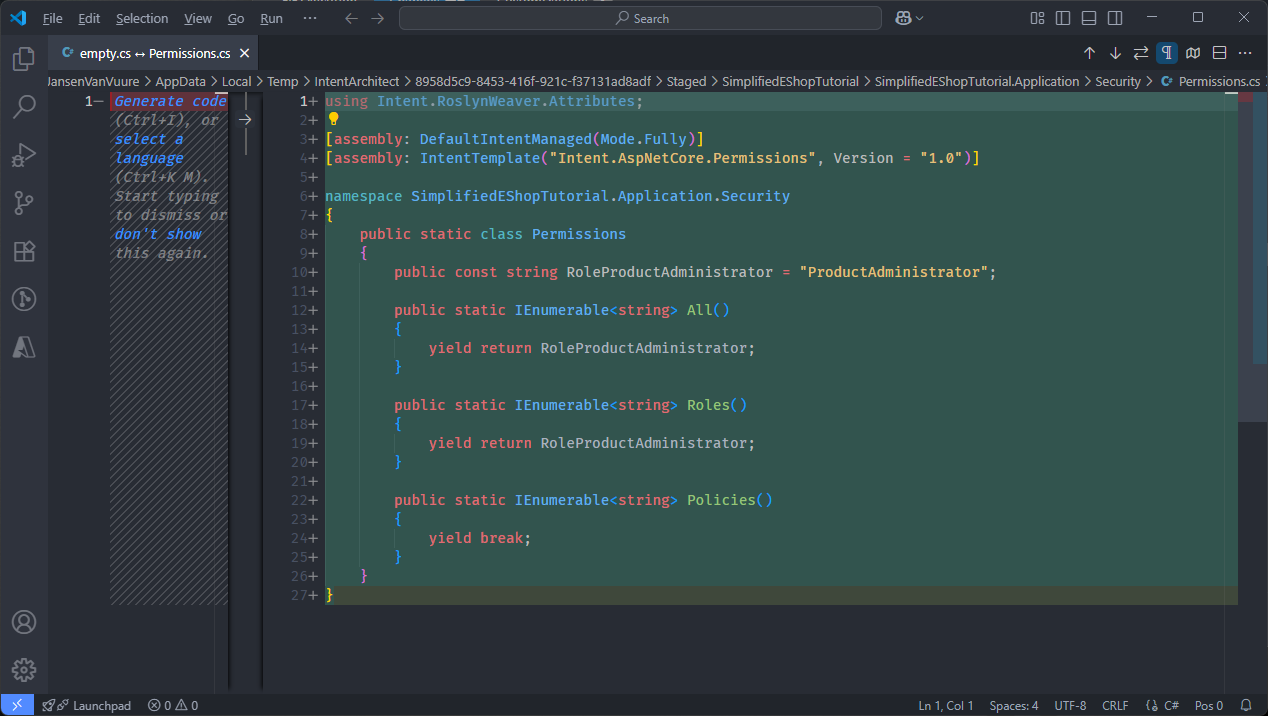Viewport: 1268px width, 716px height.
Task: Open the Source Control view
Action: 24,203
